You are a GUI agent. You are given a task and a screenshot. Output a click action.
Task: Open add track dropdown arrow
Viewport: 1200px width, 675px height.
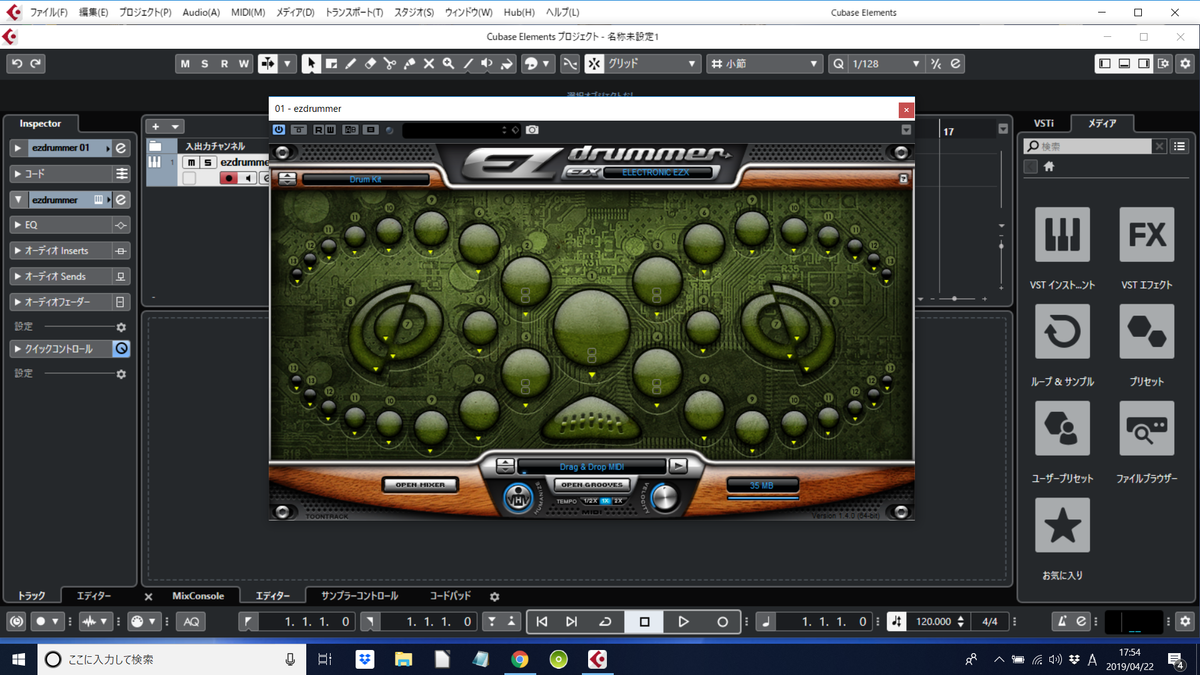[176, 127]
